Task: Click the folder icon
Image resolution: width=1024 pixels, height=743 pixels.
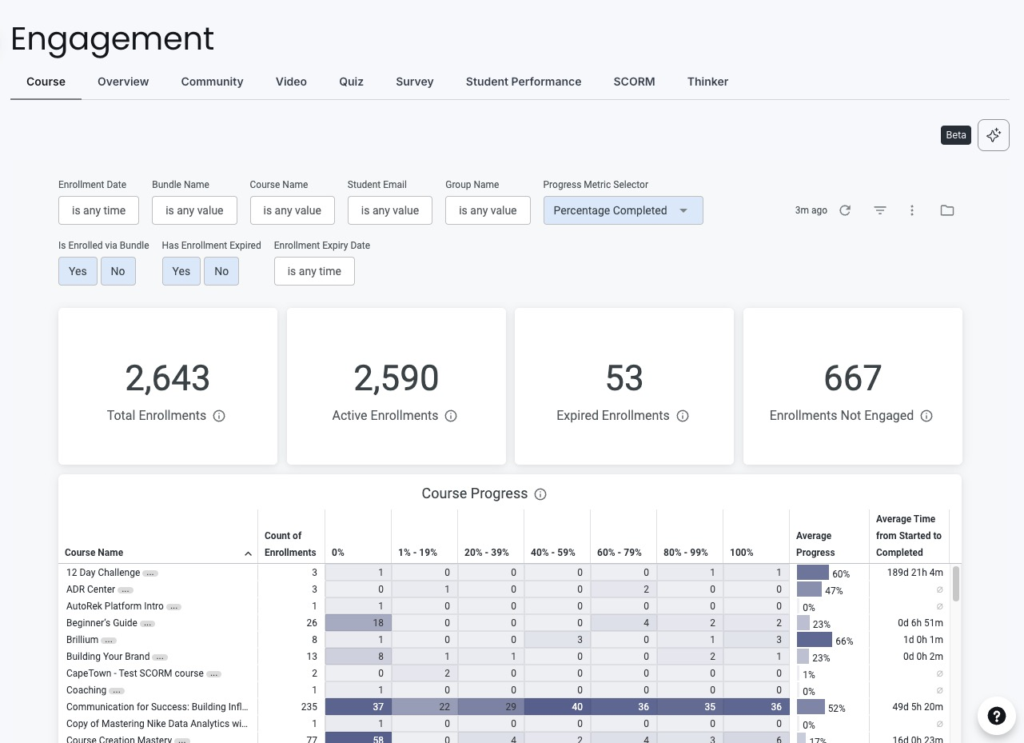Action: 947,210
